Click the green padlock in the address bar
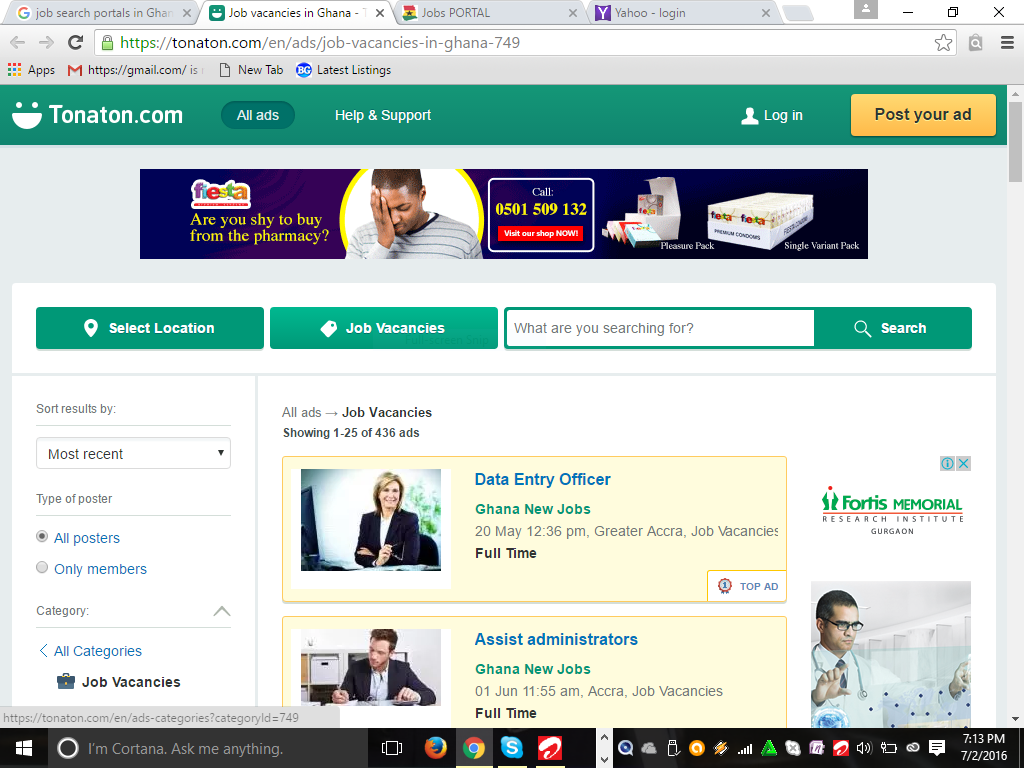Image resolution: width=1024 pixels, height=768 pixels. pos(107,43)
